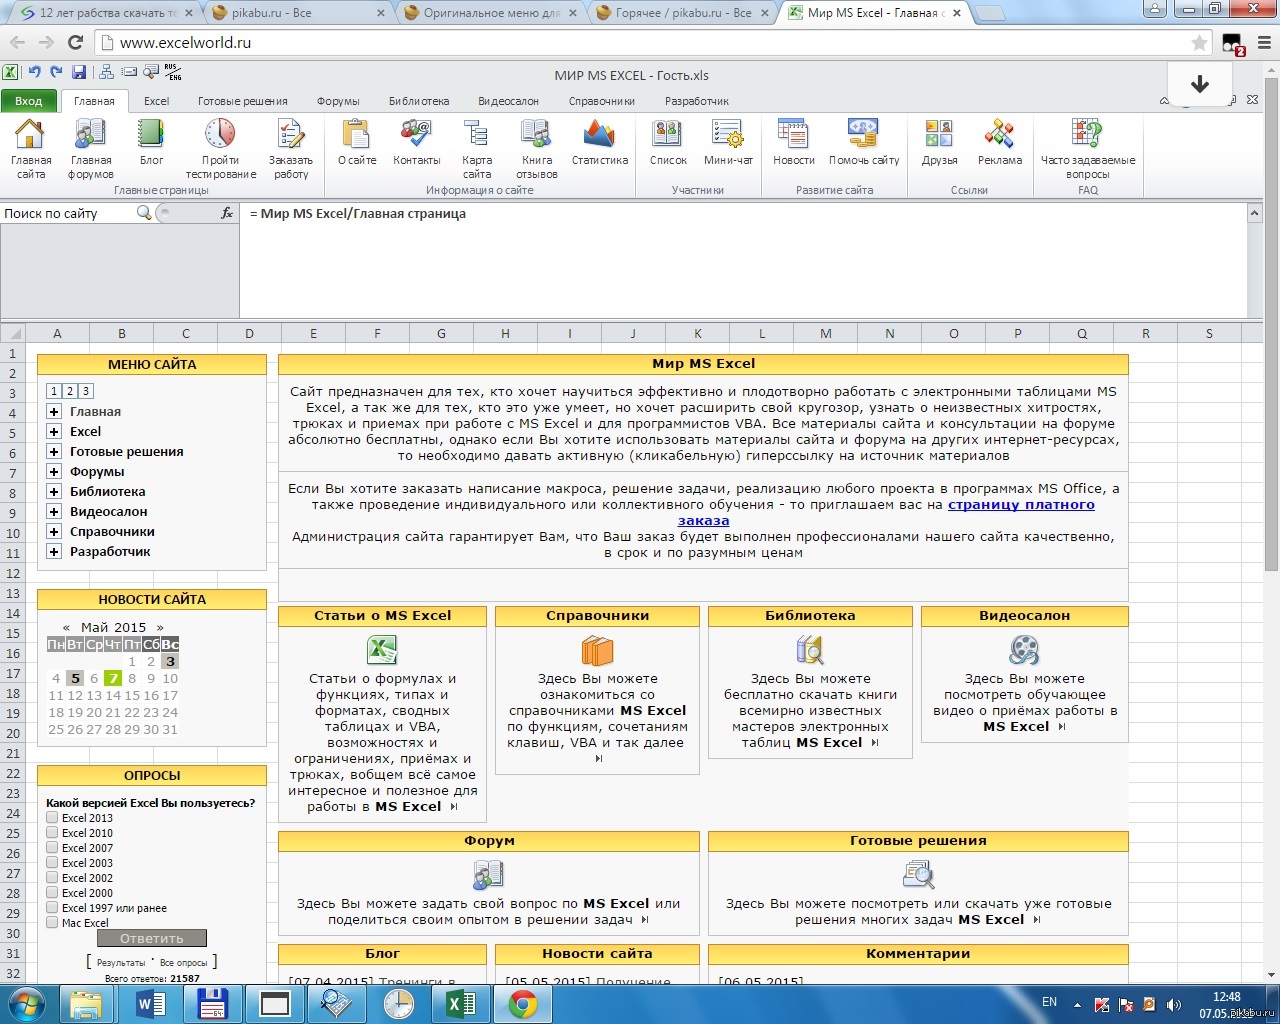The height and width of the screenshot is (1024, 1280).
Task: Check the Excel 1997 или ранее option
Action: tap(52, 907)
